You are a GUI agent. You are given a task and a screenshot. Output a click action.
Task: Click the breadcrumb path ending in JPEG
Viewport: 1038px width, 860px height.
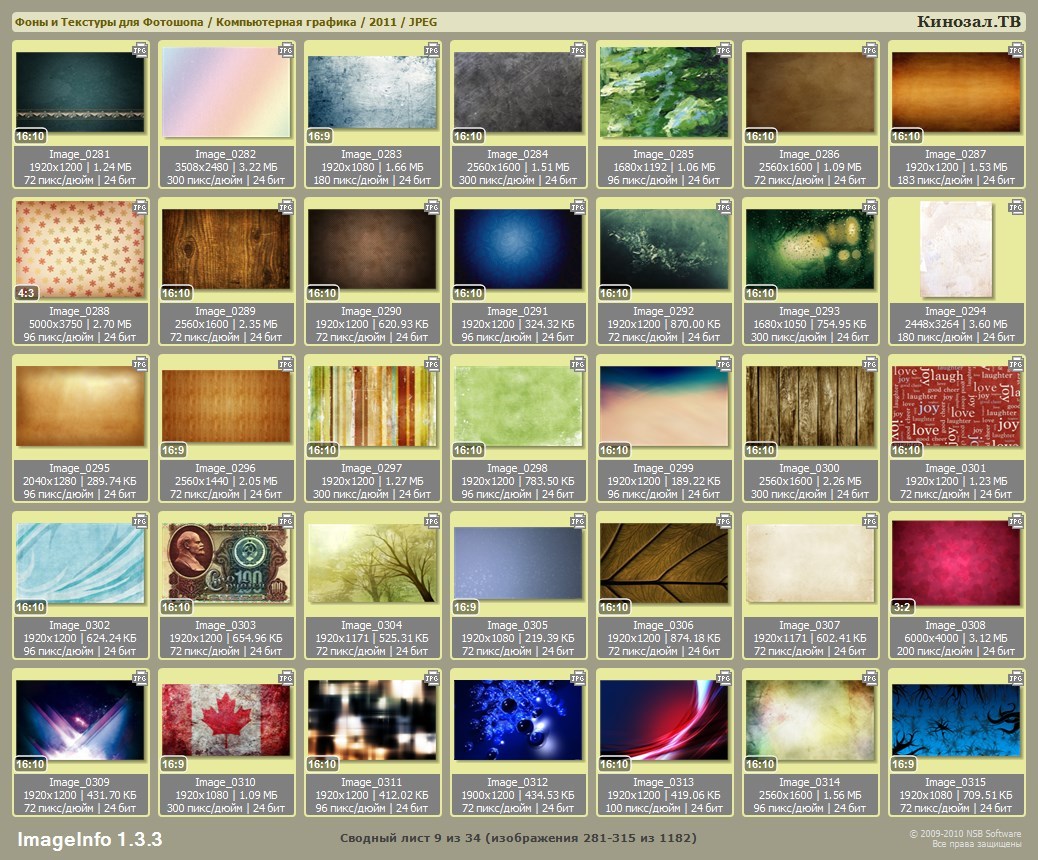coord(225,22)
